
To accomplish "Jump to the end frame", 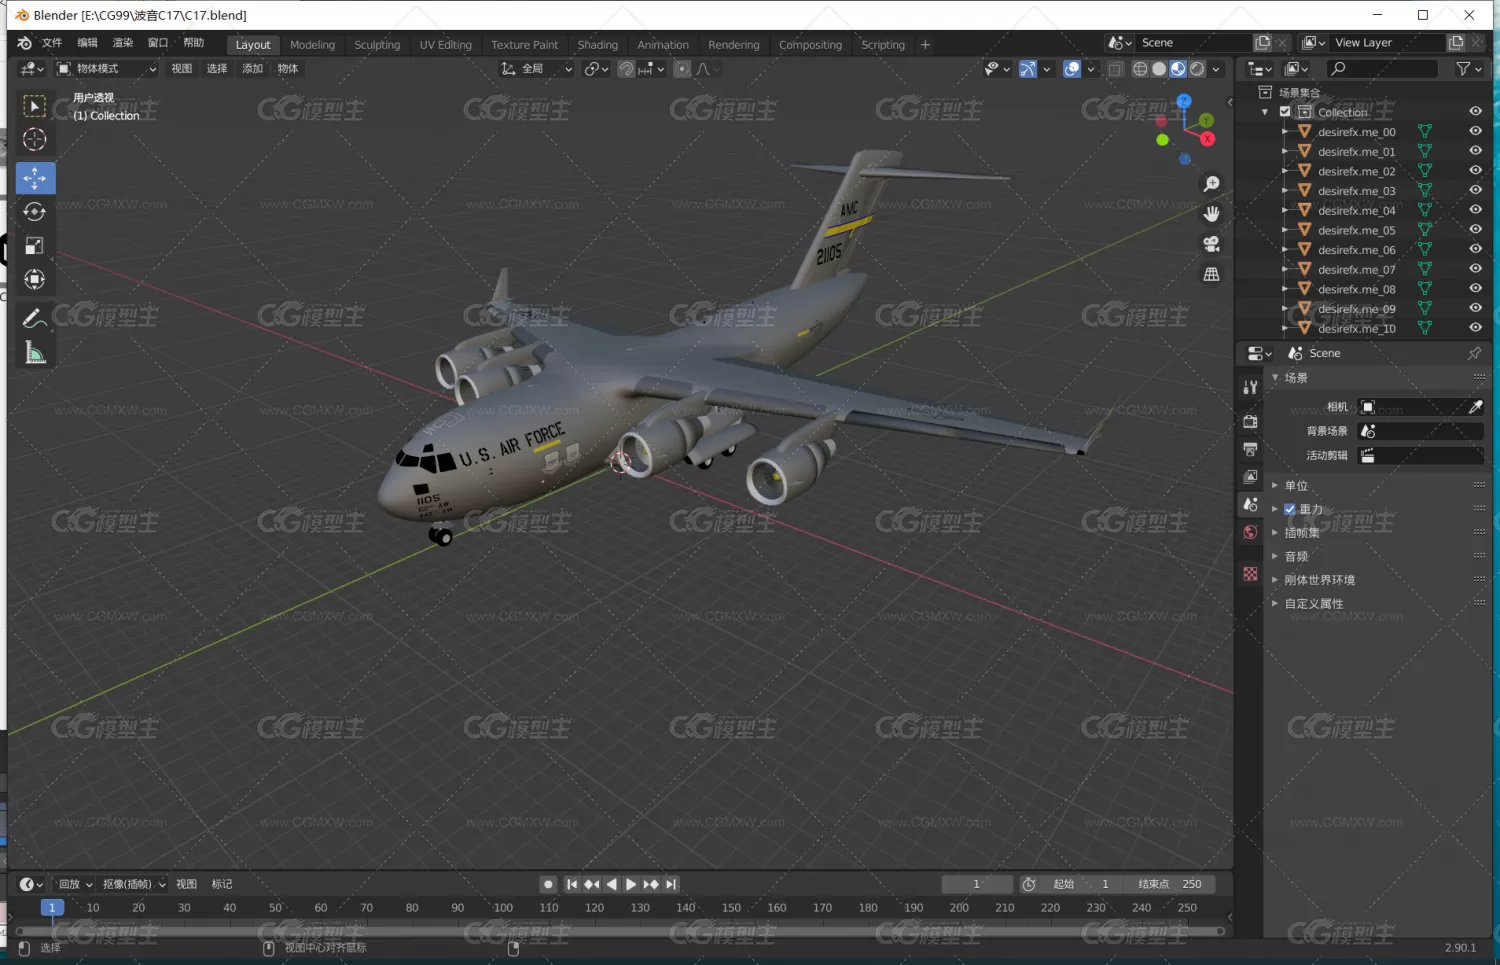I will point(671,884).
